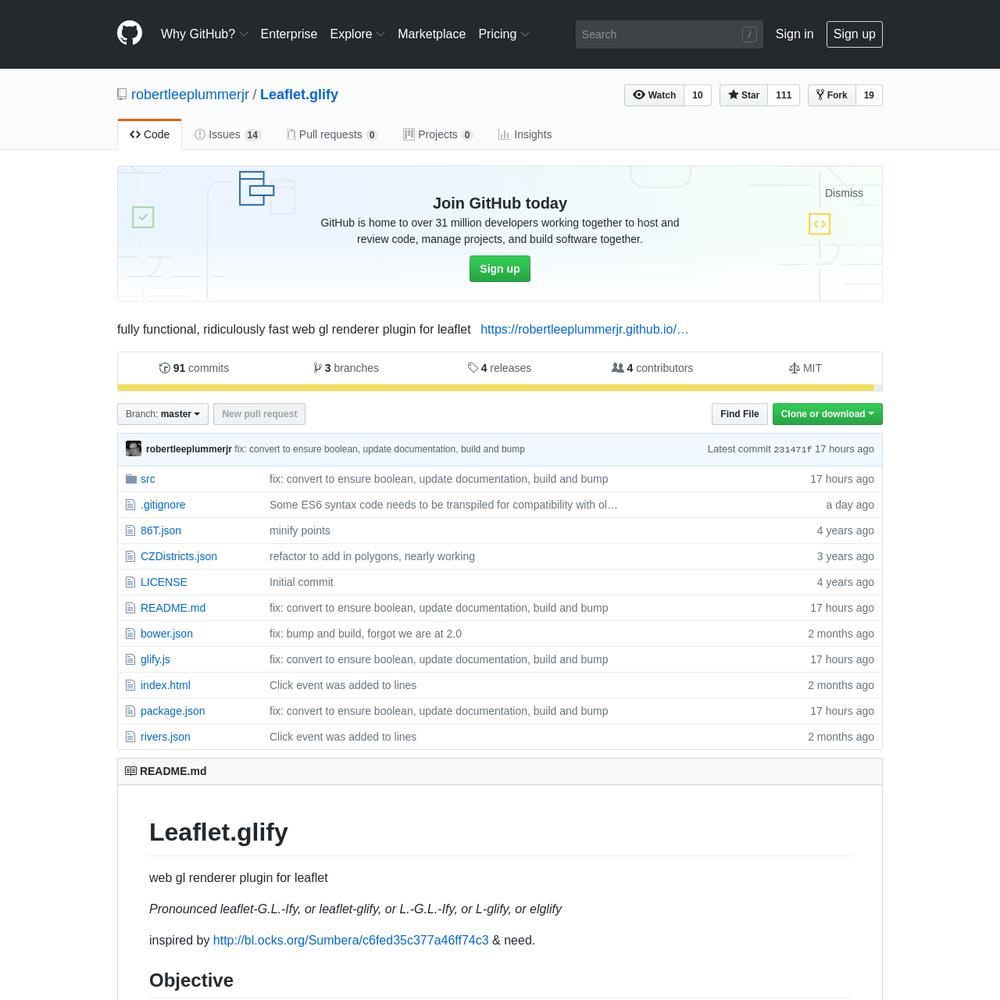Screen dimensions: 1000x1000
Task: Click the src folder icon
Action: coord(131,479)
